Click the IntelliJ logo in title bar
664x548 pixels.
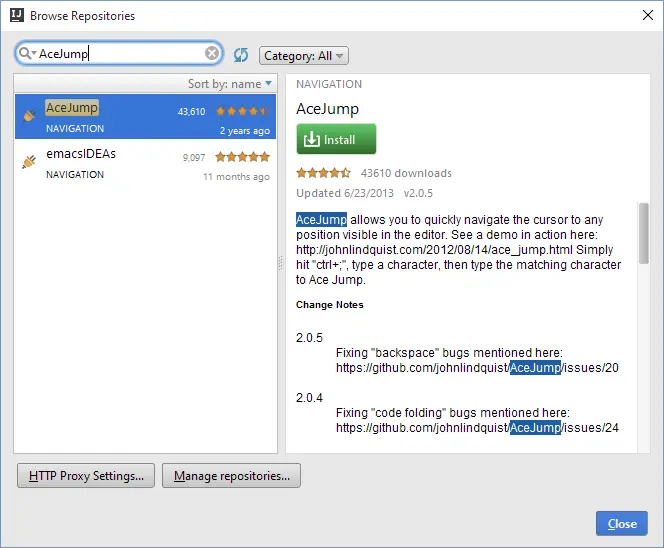pyautogui.click(x=17, y=15)
